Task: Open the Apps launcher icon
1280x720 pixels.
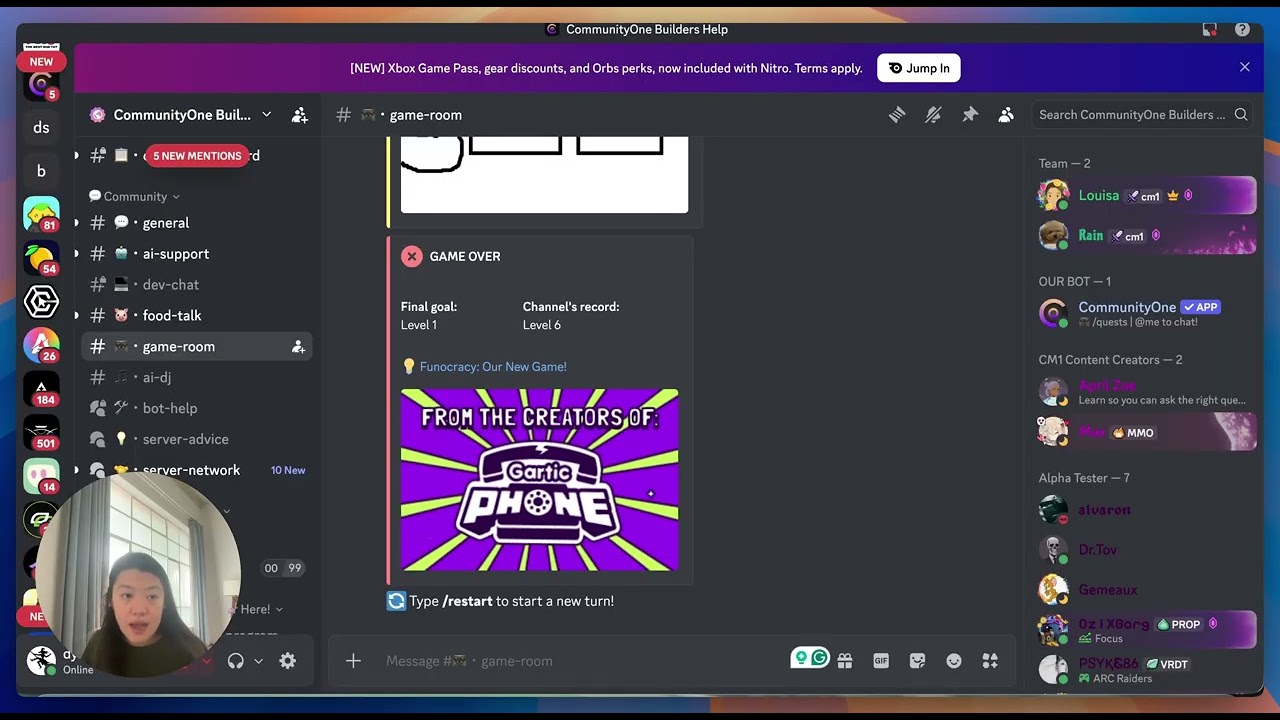Action: click(990, 661)
